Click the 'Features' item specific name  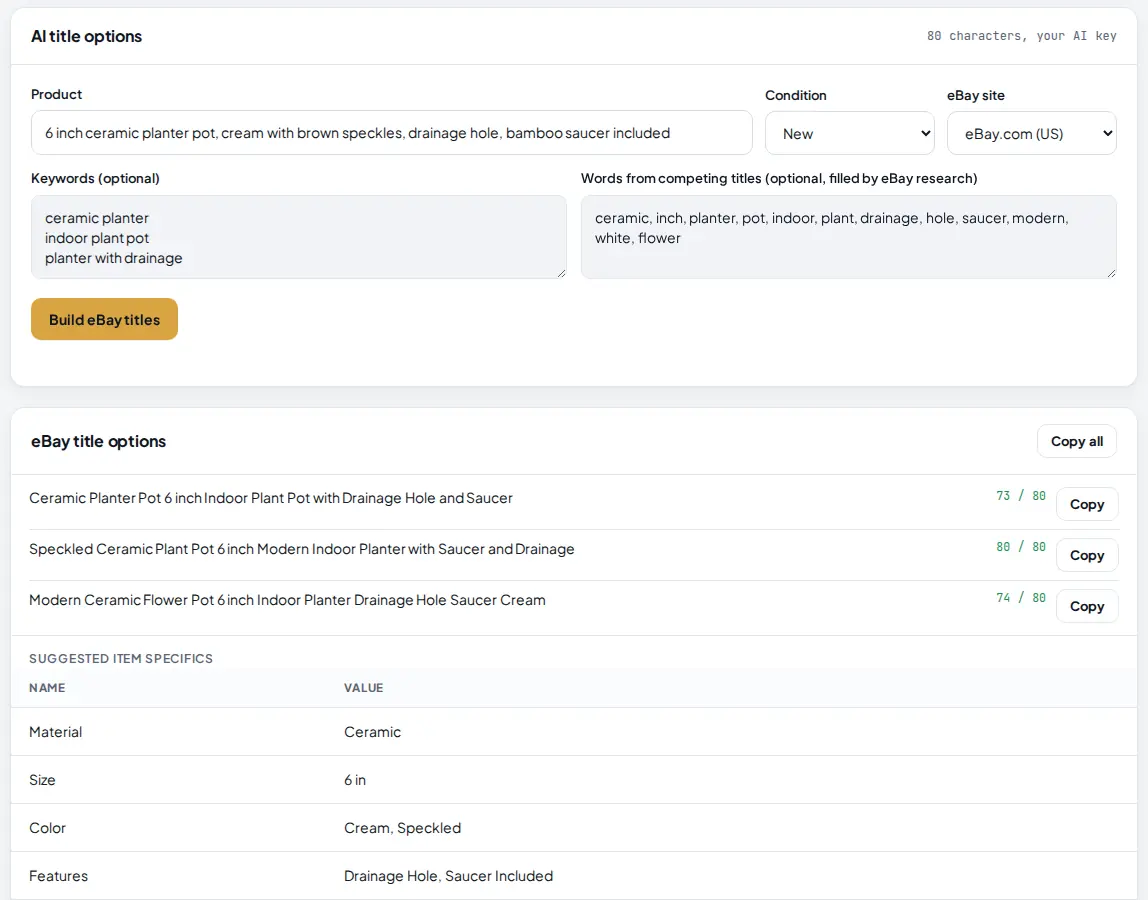click(59, 876)
